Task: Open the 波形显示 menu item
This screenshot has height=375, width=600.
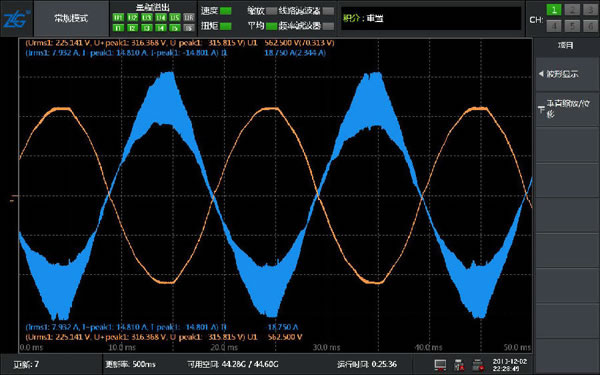Action: (567, 74)
